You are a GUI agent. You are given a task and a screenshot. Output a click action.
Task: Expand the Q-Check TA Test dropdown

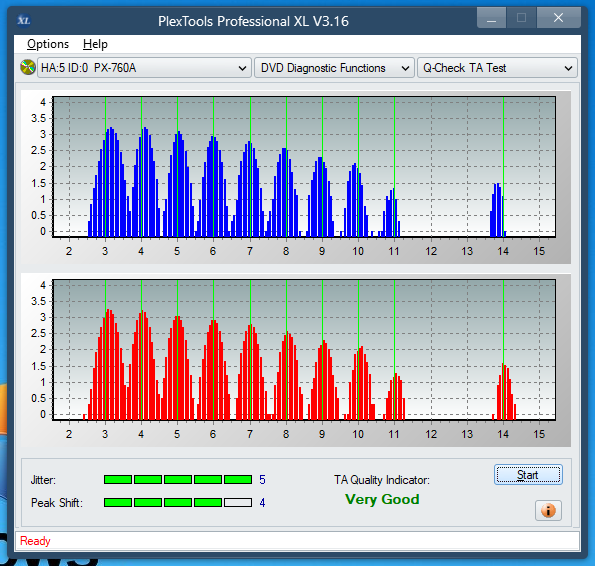tap(497, 68)
